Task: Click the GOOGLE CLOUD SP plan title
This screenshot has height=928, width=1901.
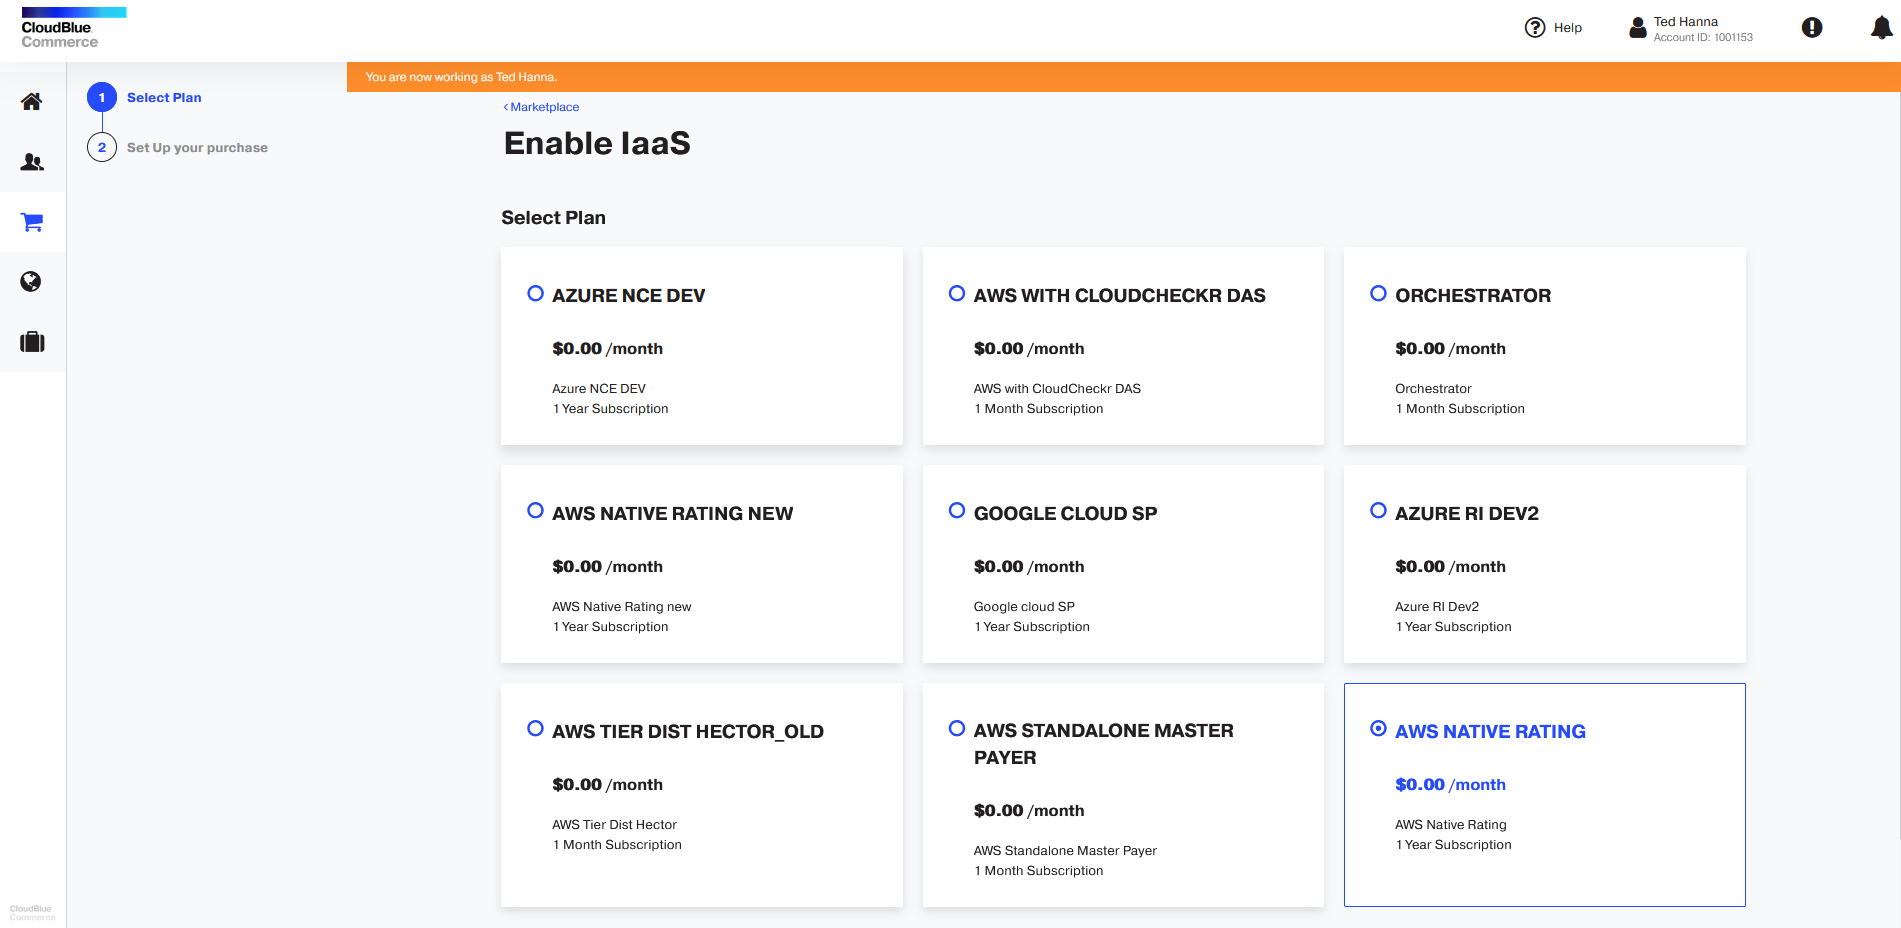Action: [x=1065, y=514]
